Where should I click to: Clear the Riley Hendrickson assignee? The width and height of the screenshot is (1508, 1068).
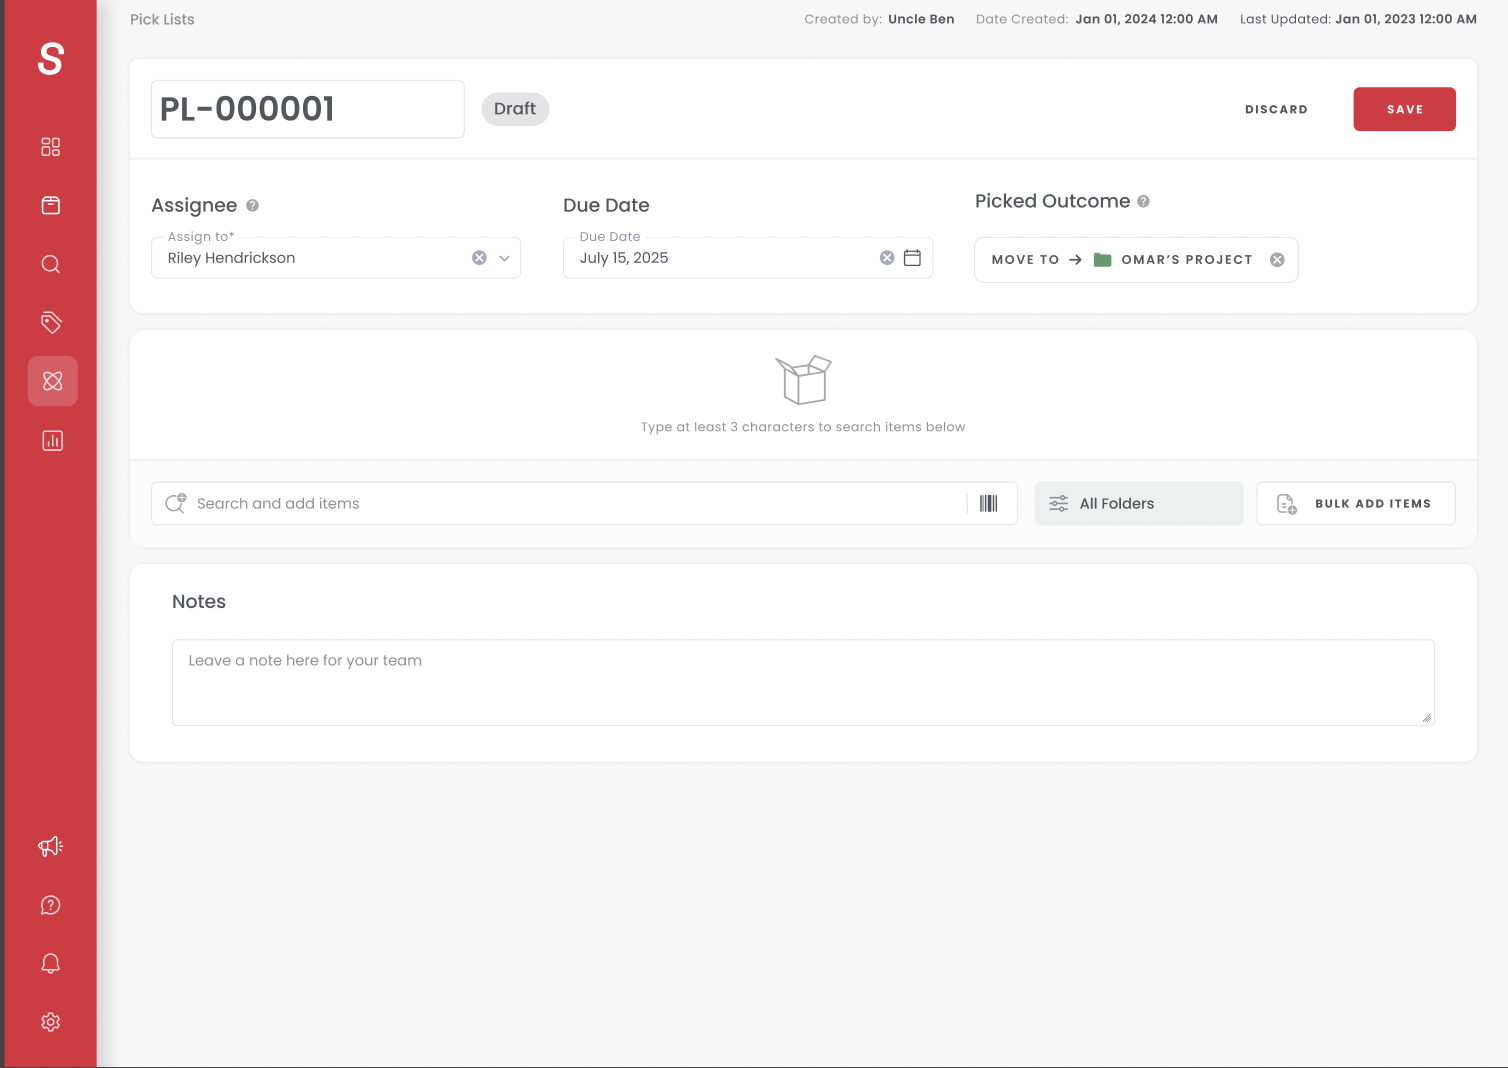(478, 257)
